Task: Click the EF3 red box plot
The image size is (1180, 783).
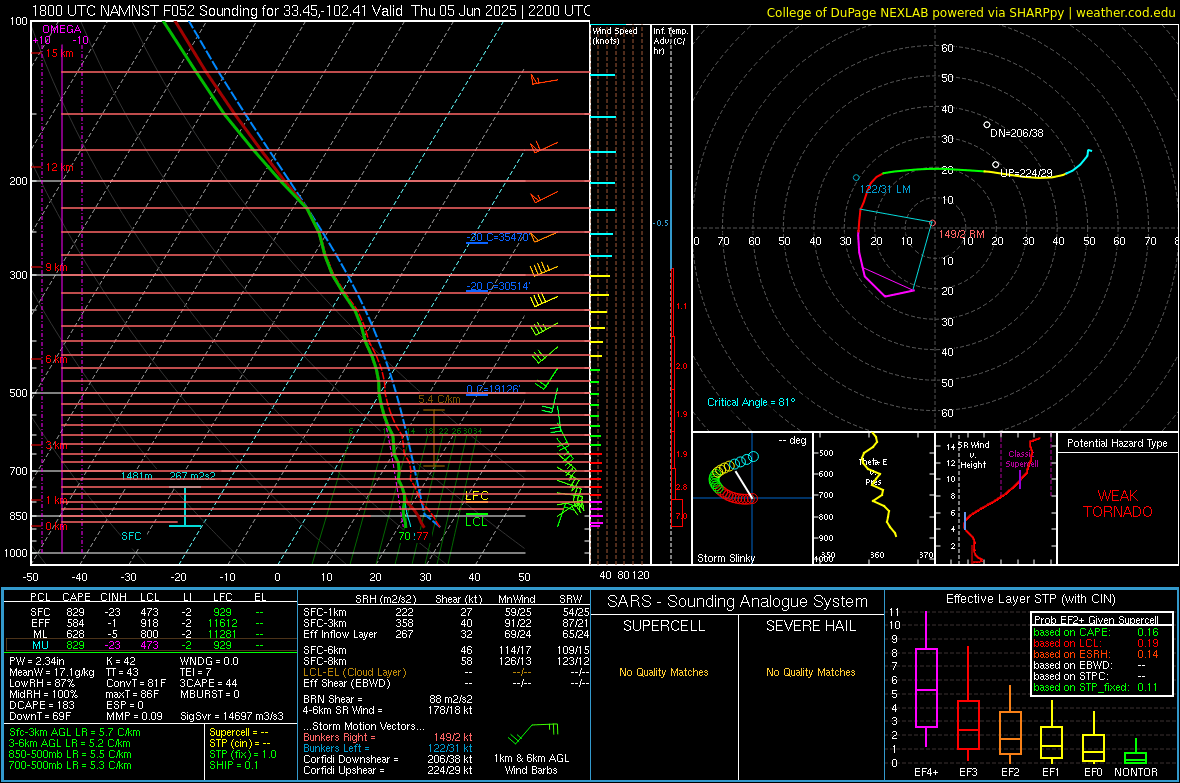Action: 968,725
